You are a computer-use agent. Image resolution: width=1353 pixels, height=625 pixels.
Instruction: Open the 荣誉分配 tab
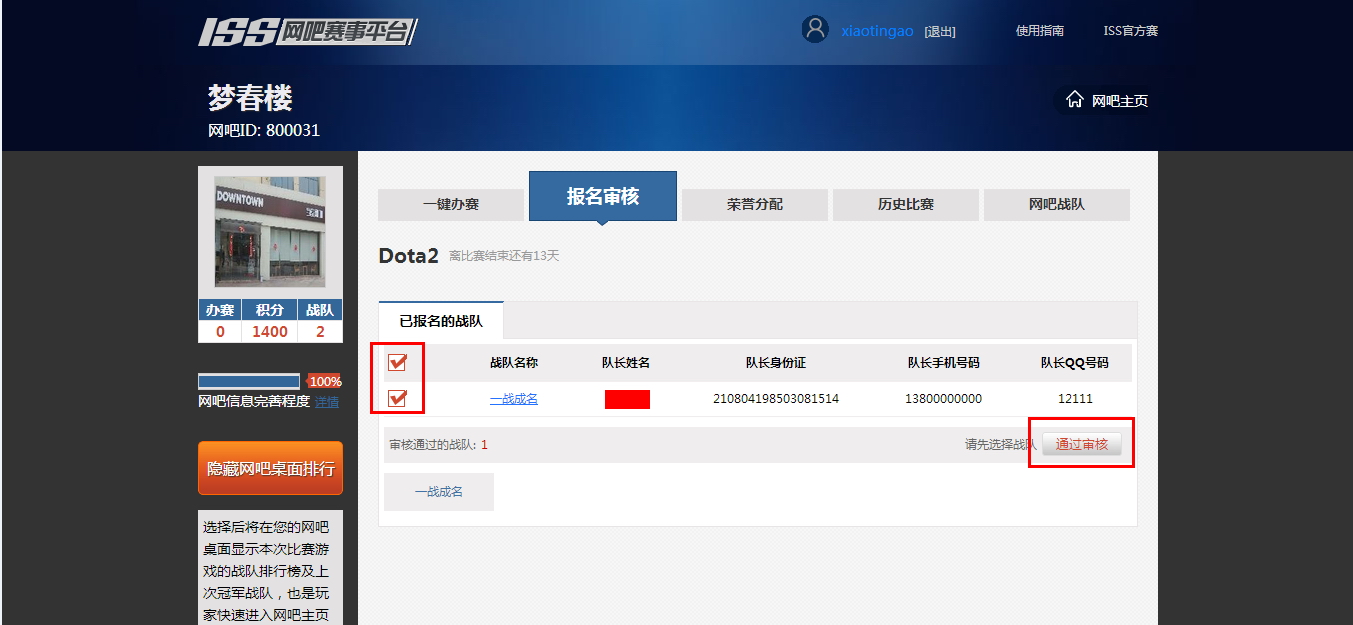click(754, 204)
